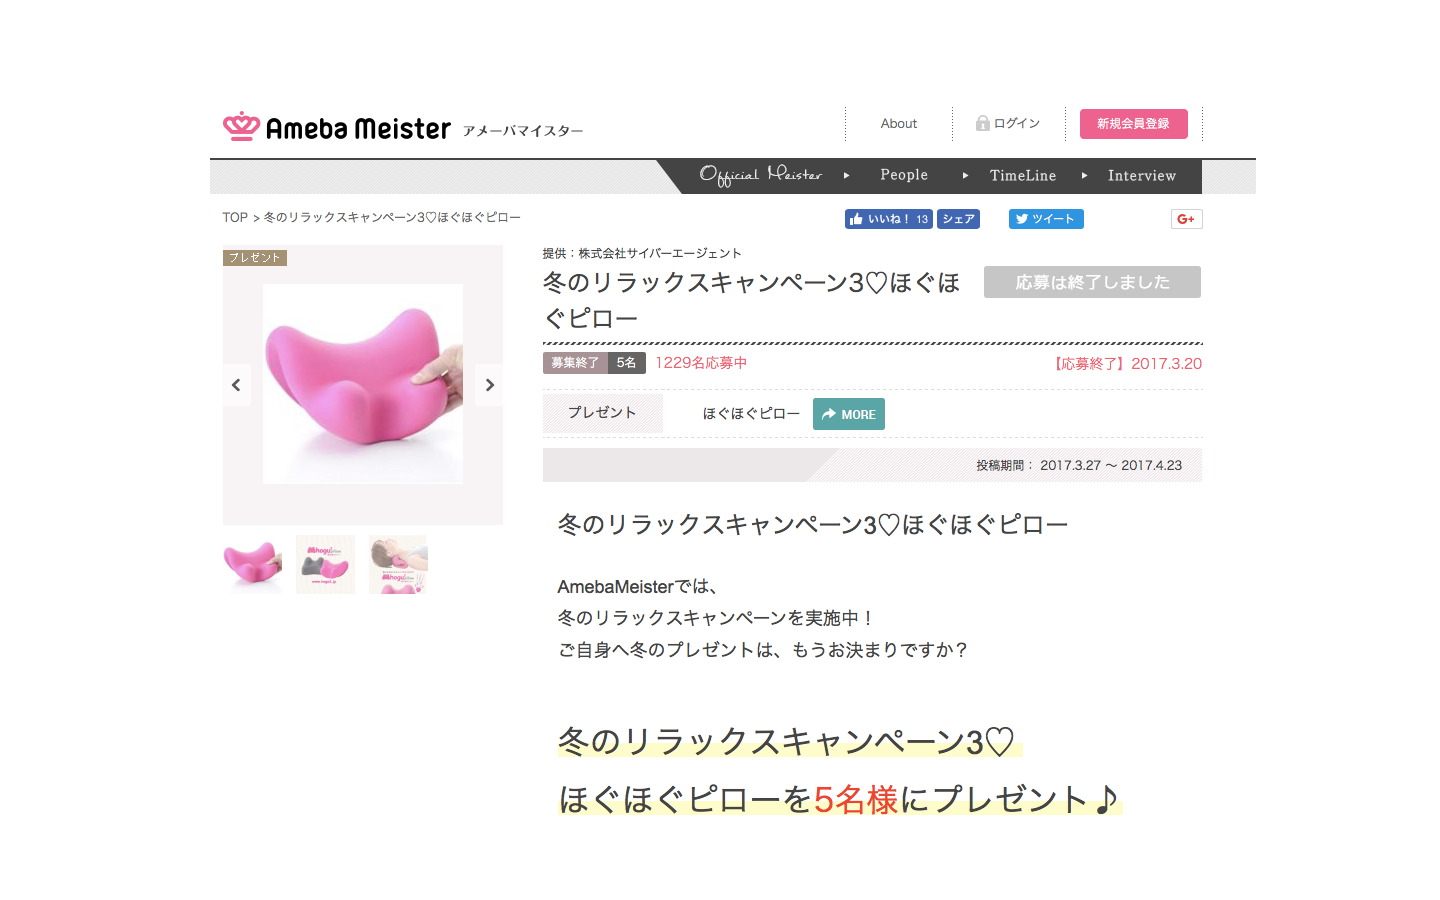
Task: Select the third thumbnail showing a person
Action: [x=398, y=564]
